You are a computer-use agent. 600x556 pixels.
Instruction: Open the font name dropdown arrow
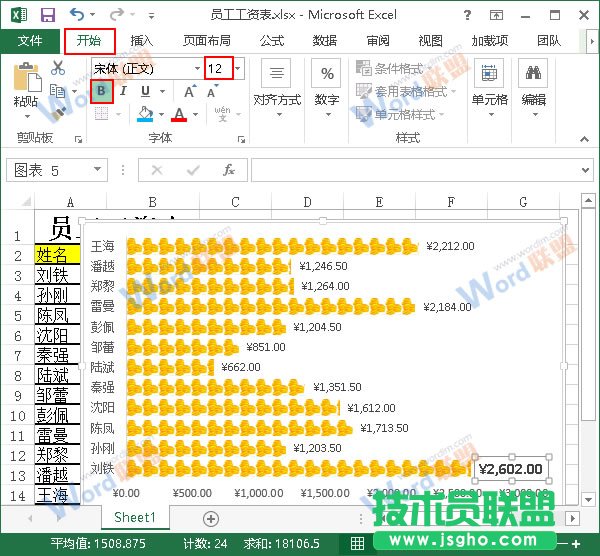coord(197,68)
